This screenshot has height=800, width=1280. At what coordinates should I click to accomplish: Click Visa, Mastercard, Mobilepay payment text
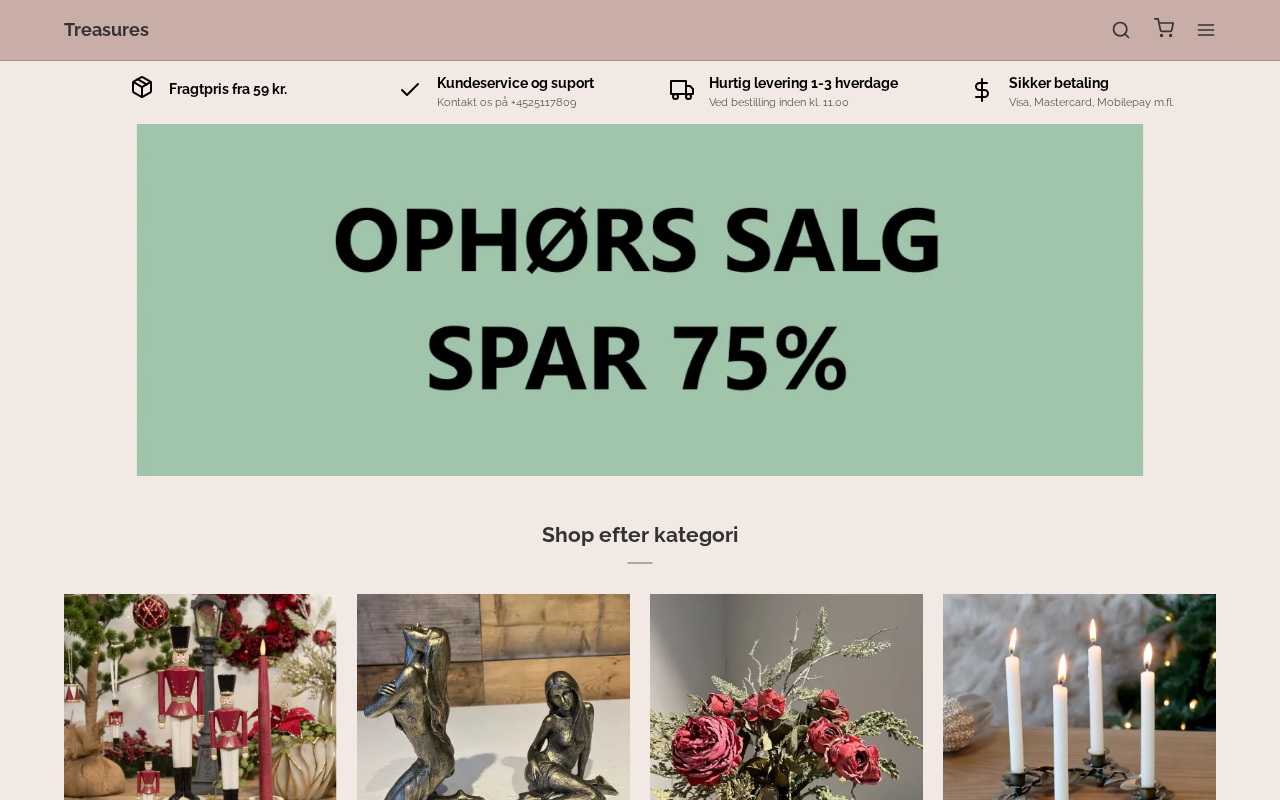(1091, 102)
